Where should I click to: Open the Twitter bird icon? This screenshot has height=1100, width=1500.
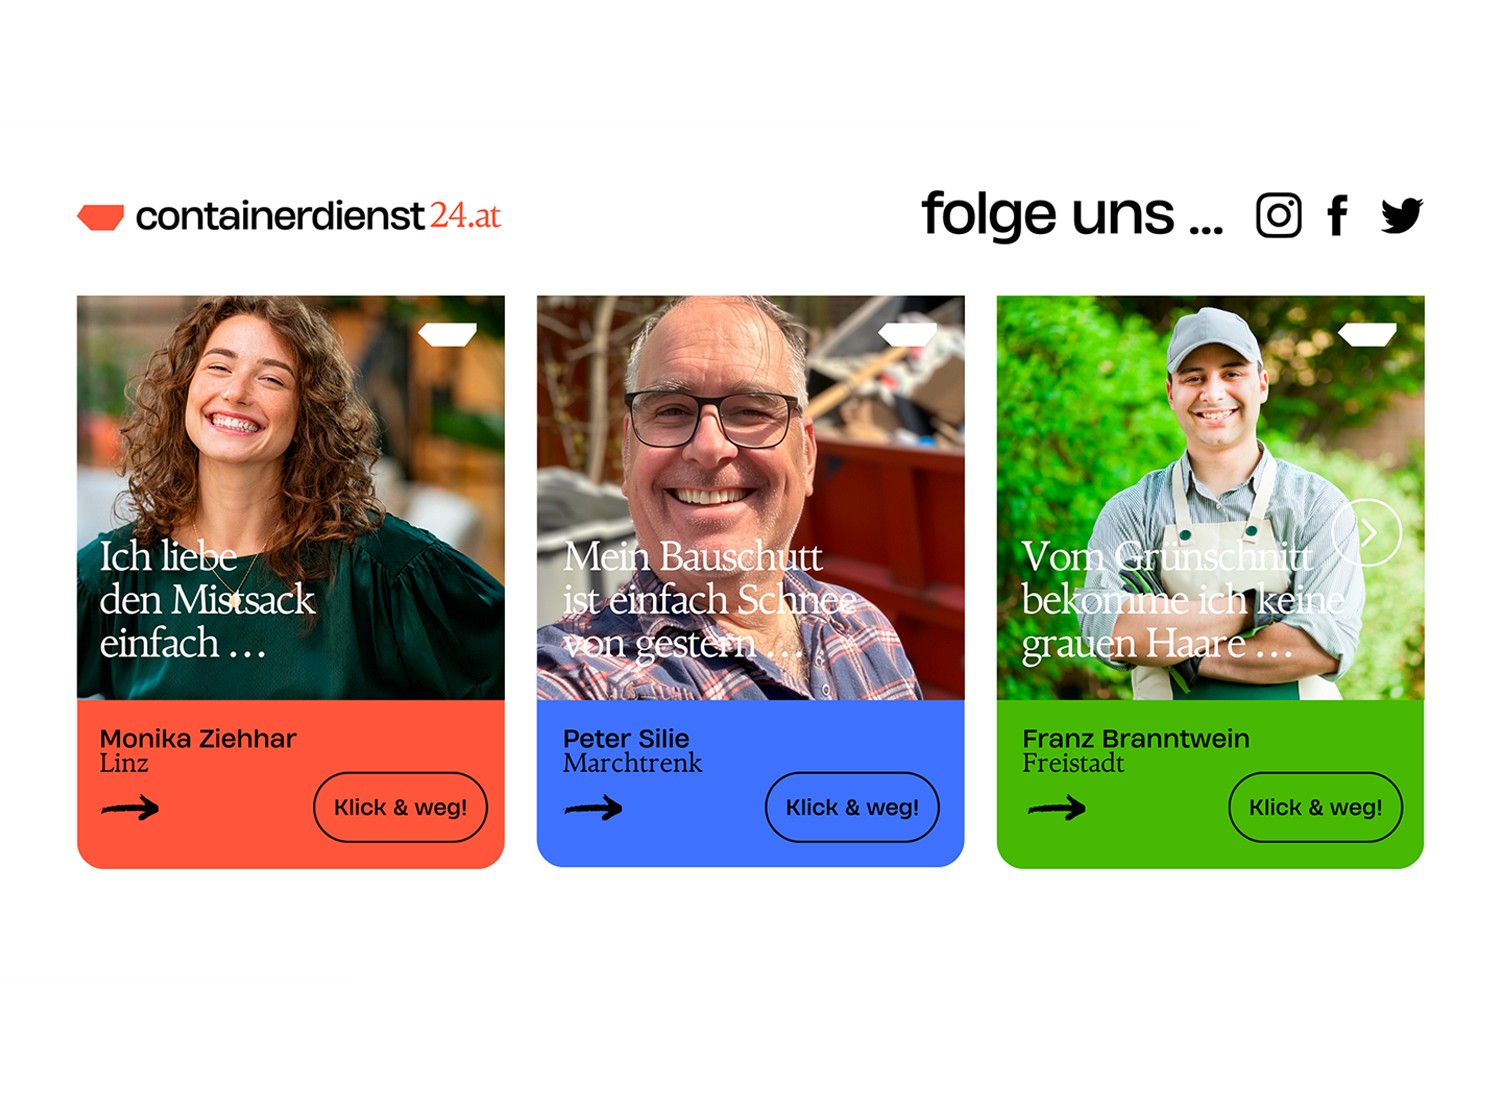pos(1402,215)
